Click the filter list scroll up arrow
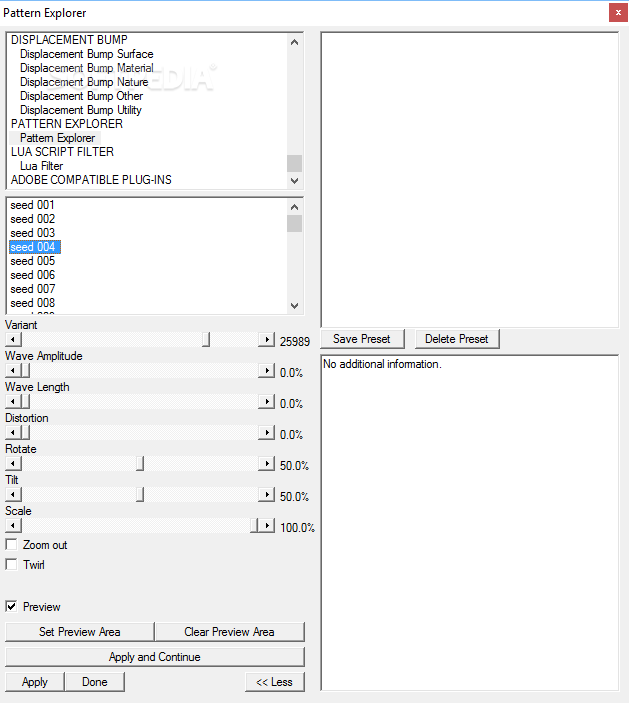This screenshot has width=629, height=703. point(294,42)
